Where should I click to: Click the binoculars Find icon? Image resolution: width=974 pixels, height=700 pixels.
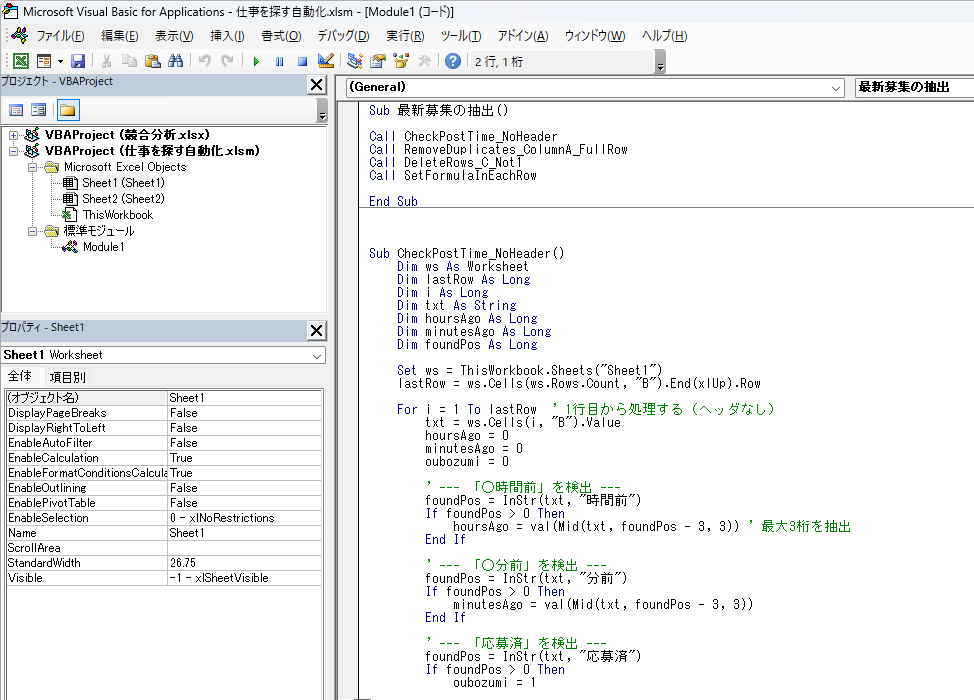(x=176, y=61)
